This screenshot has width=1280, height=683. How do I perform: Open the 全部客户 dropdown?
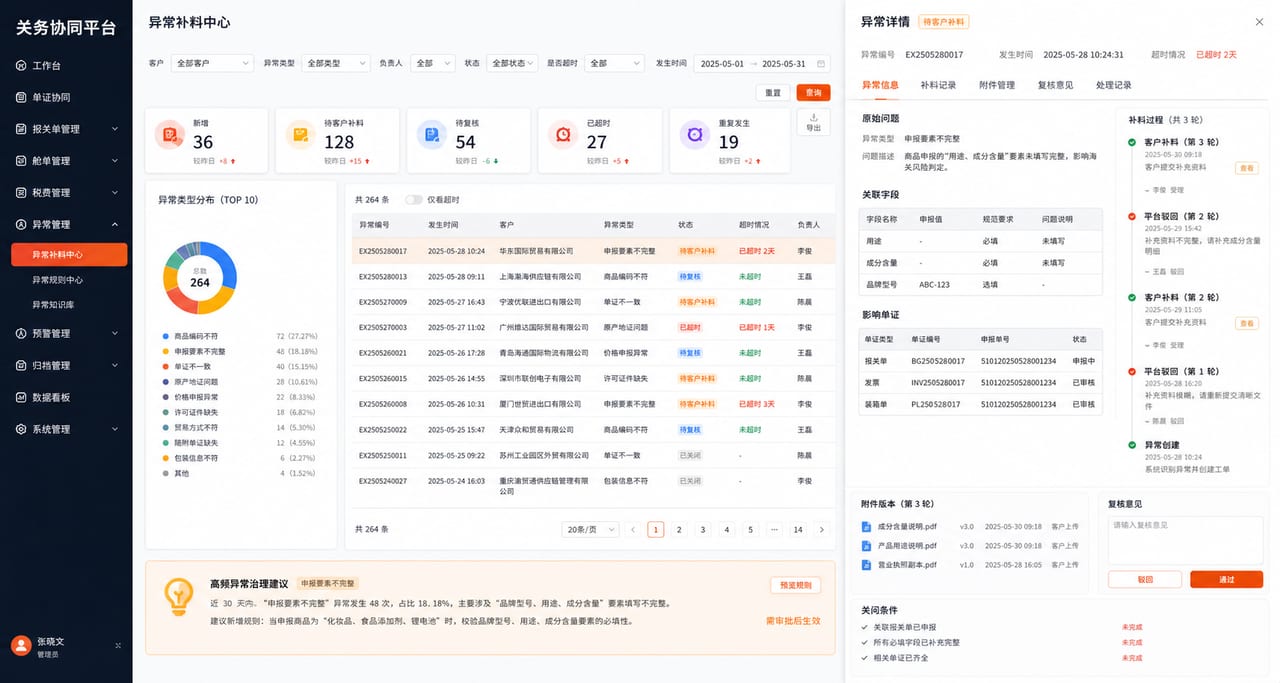point(212,63)
